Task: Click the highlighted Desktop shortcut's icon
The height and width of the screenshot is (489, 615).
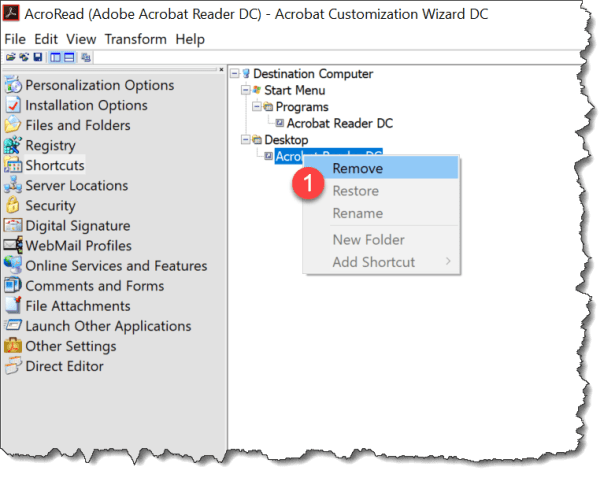Action: [268, 156]
